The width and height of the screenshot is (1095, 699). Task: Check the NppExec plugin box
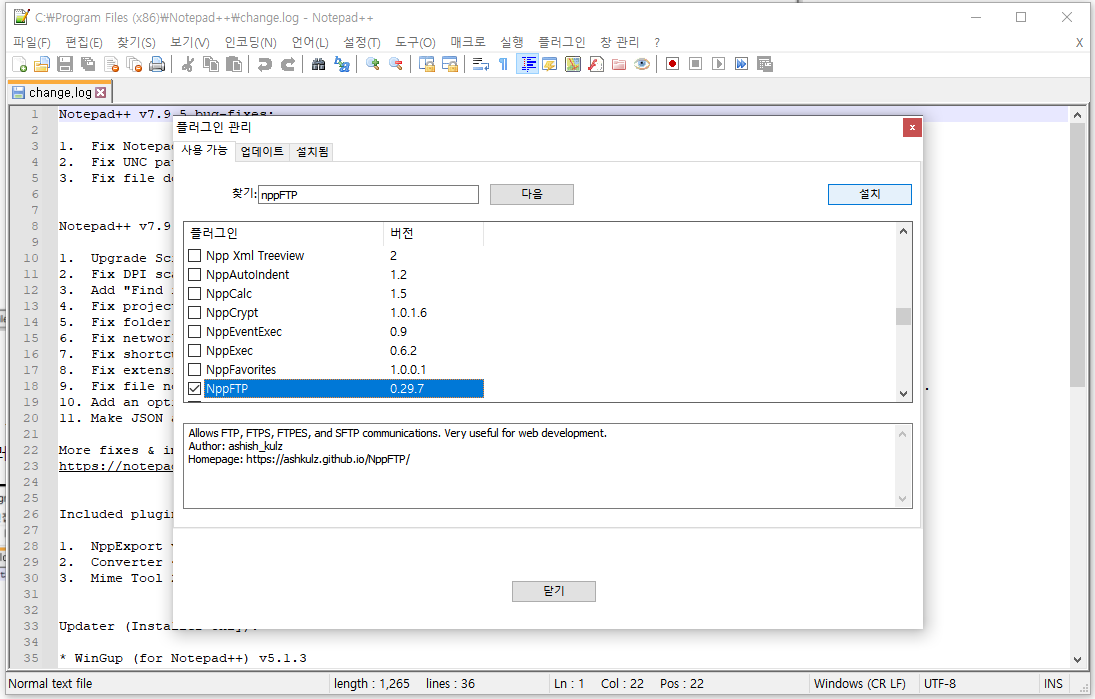pyautogui.click(x=195, y=350)
